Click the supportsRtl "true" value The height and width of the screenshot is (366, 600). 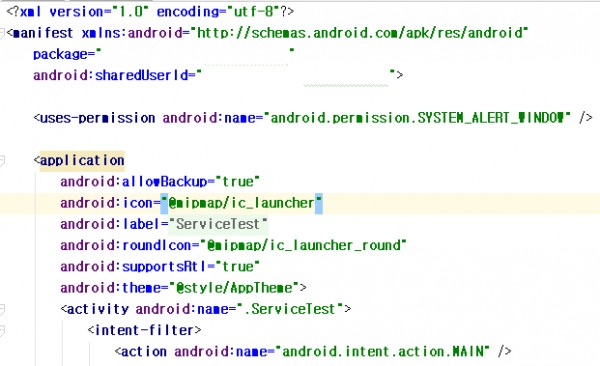238,266
